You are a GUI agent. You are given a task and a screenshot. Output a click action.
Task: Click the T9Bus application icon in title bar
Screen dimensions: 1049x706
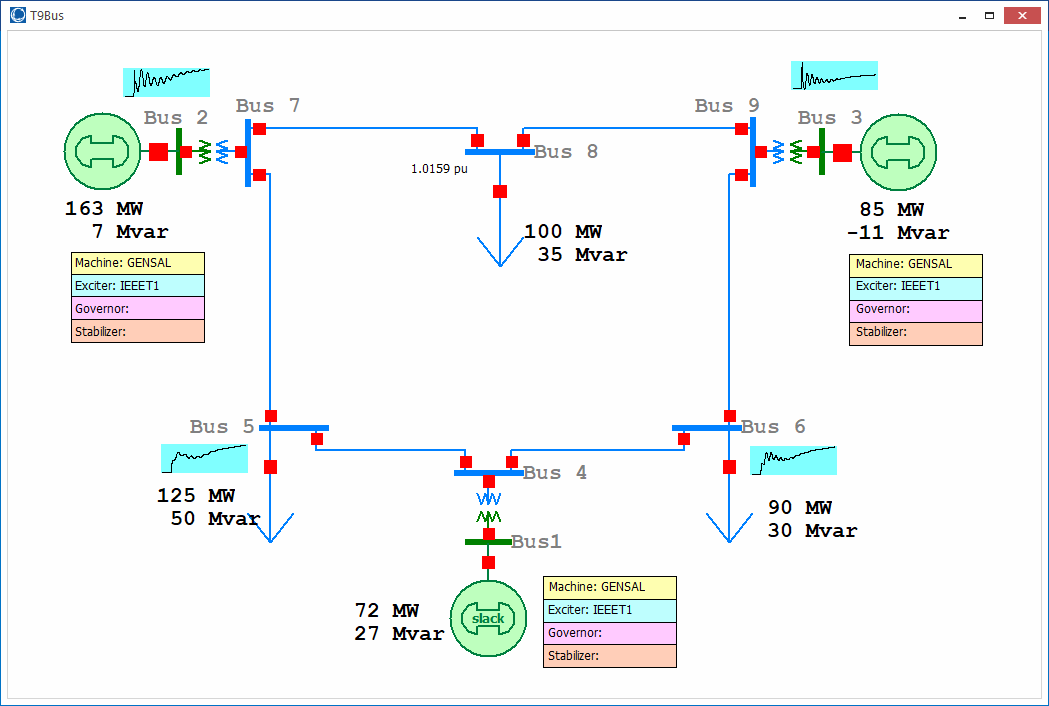click(17, 16)
